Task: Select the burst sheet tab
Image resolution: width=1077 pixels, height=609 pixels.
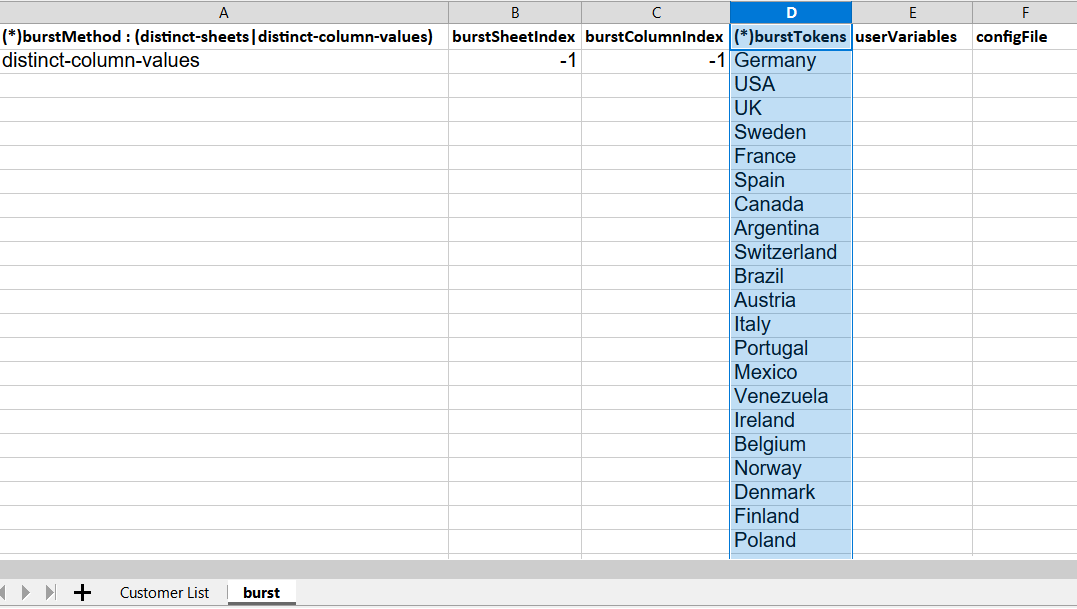Action: (262, 593)
